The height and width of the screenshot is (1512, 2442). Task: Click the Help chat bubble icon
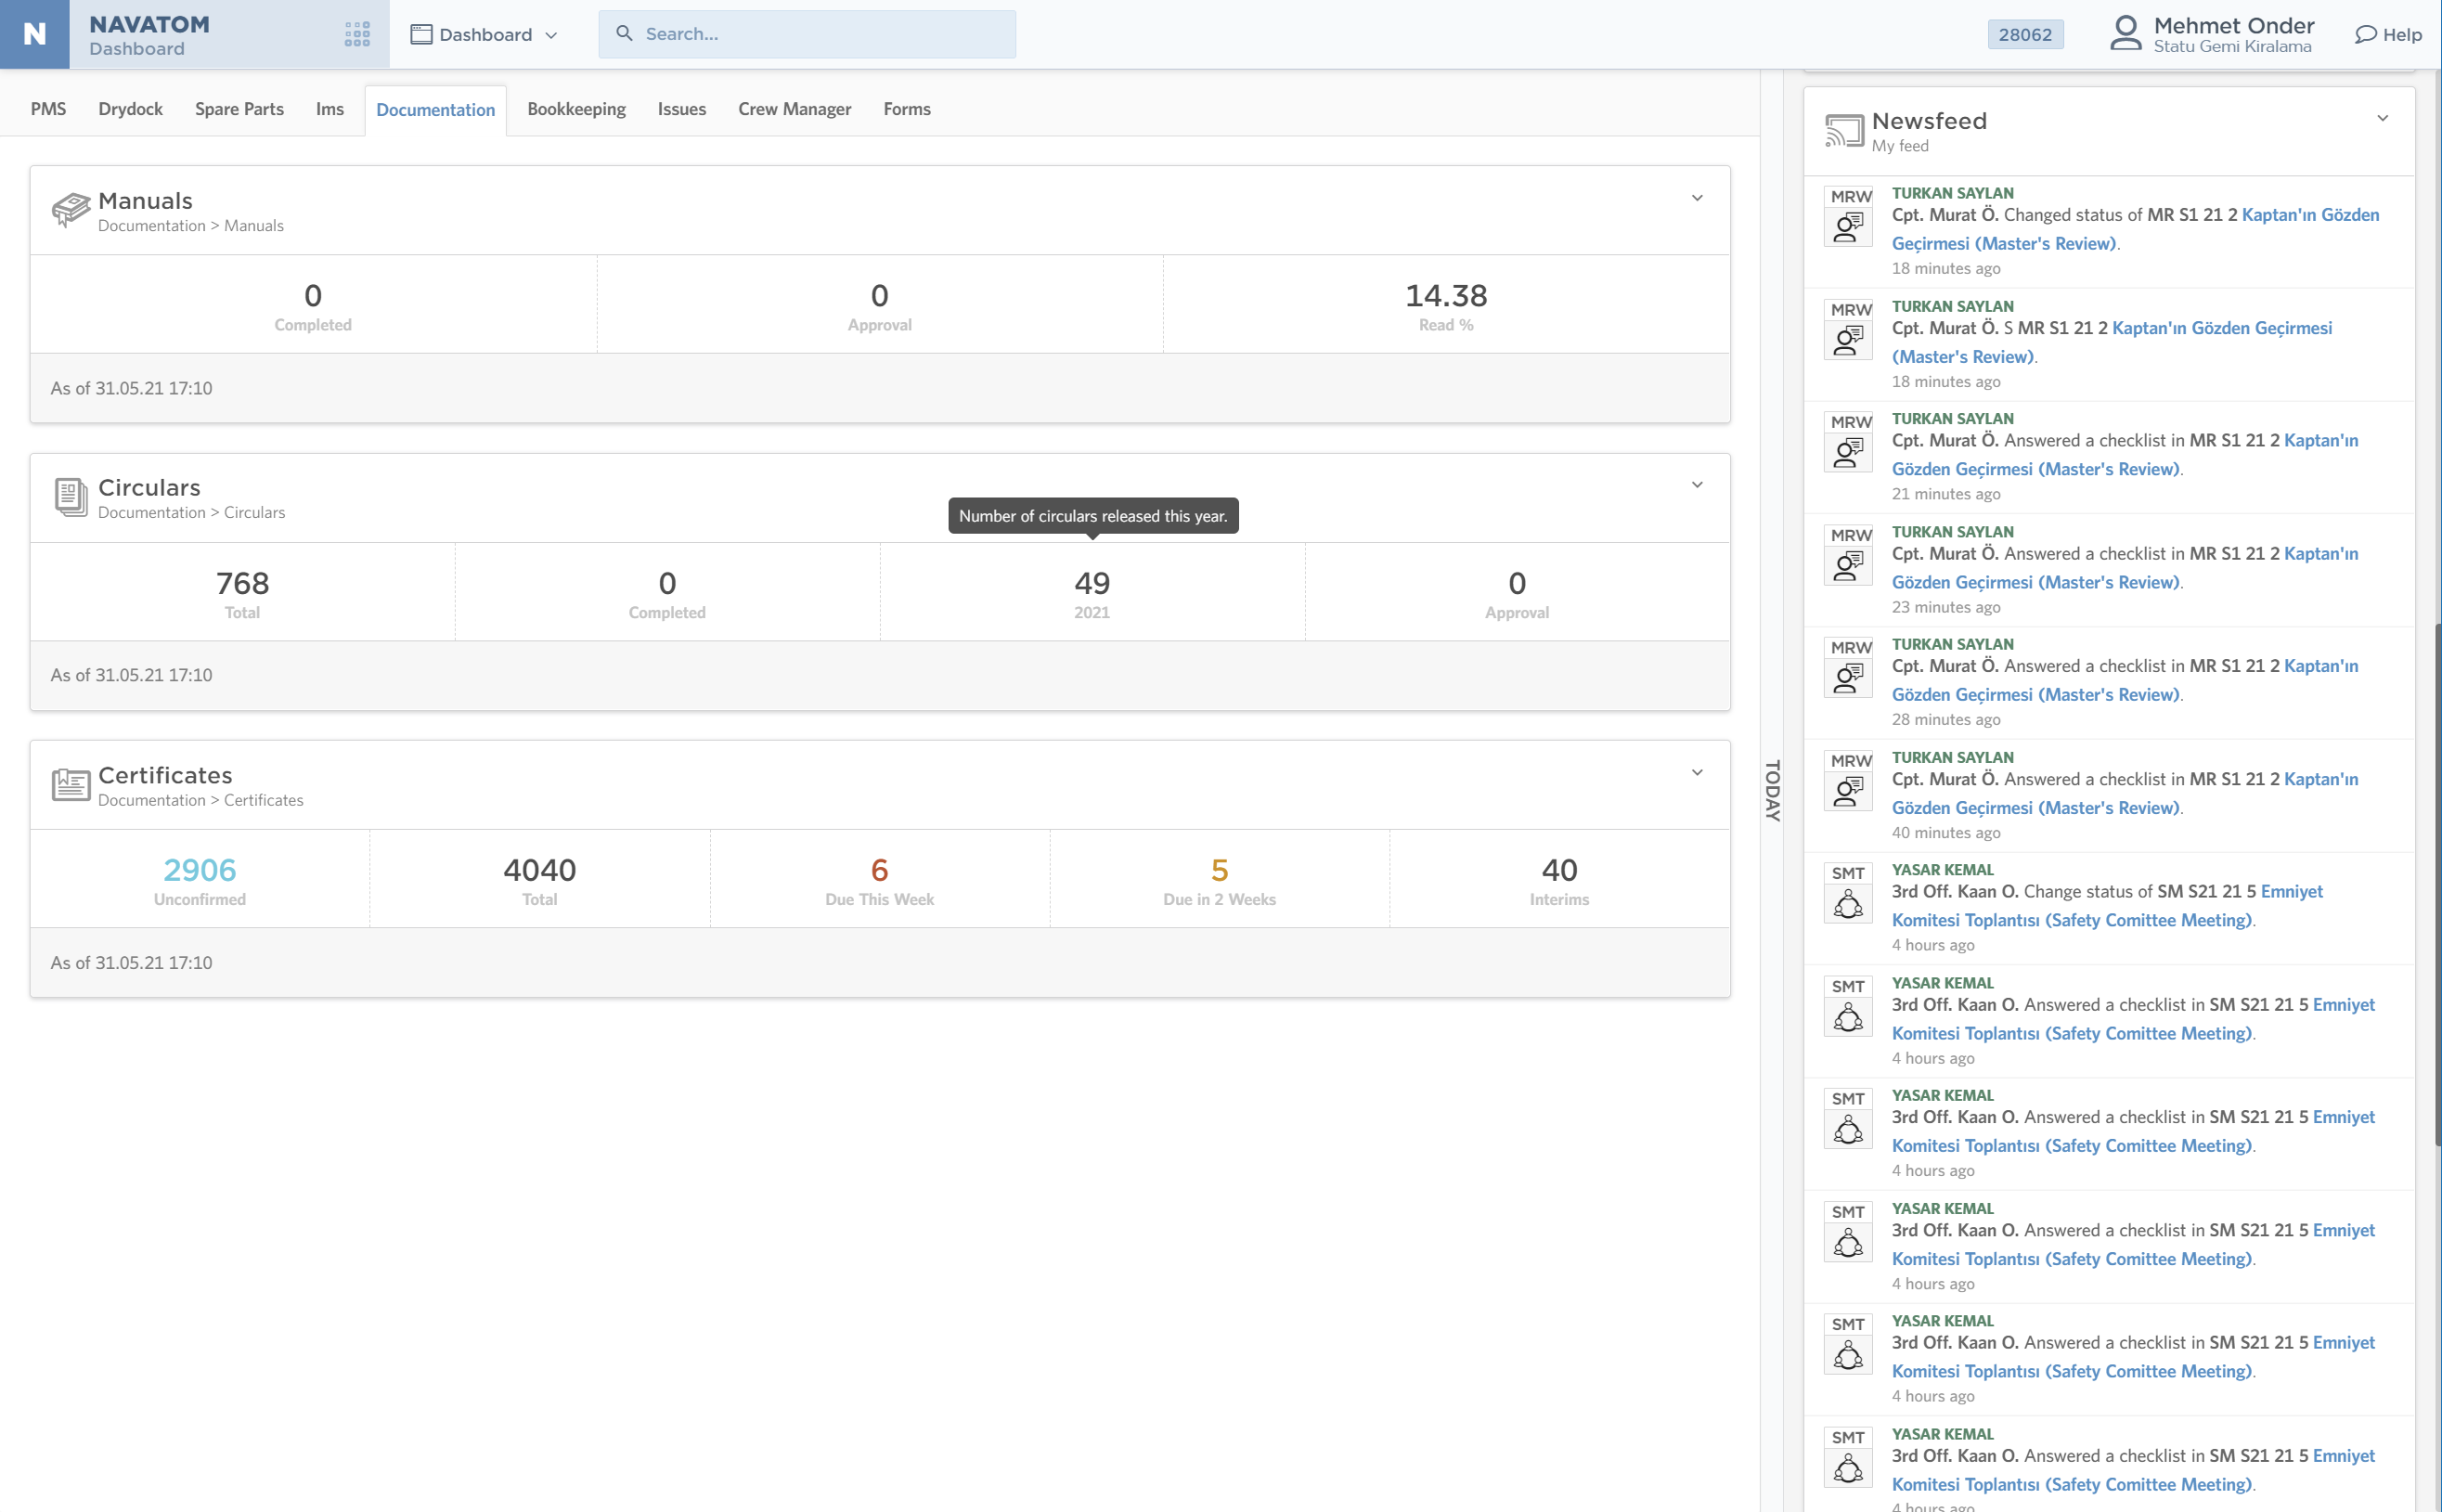click(2365, 35)
